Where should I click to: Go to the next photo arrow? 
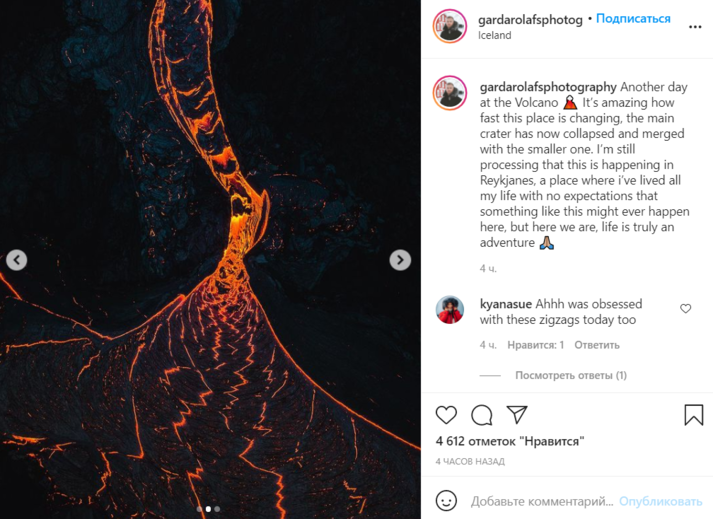click(x=400, y=260)
